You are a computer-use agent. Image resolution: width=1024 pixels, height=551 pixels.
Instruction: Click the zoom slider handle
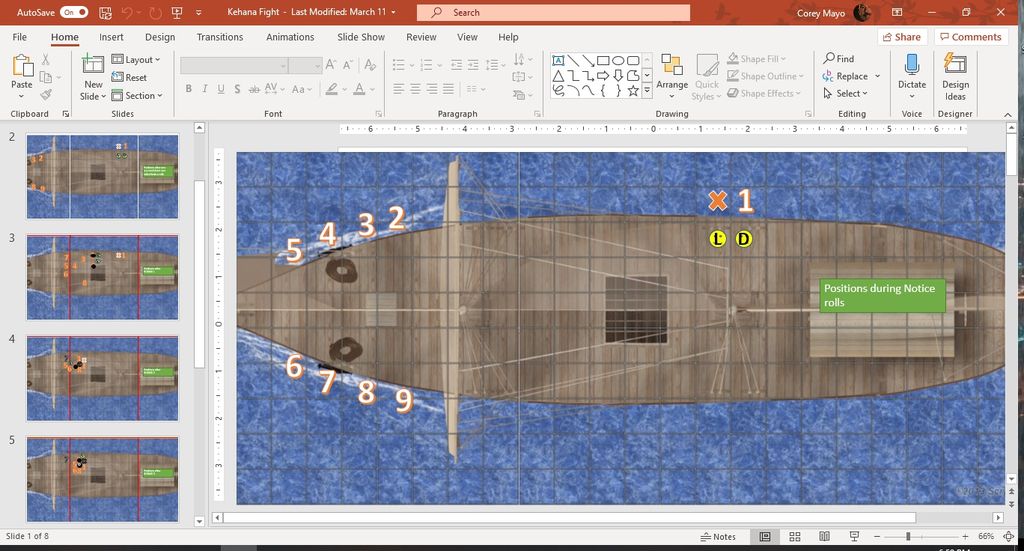click(x=908, y=537)
